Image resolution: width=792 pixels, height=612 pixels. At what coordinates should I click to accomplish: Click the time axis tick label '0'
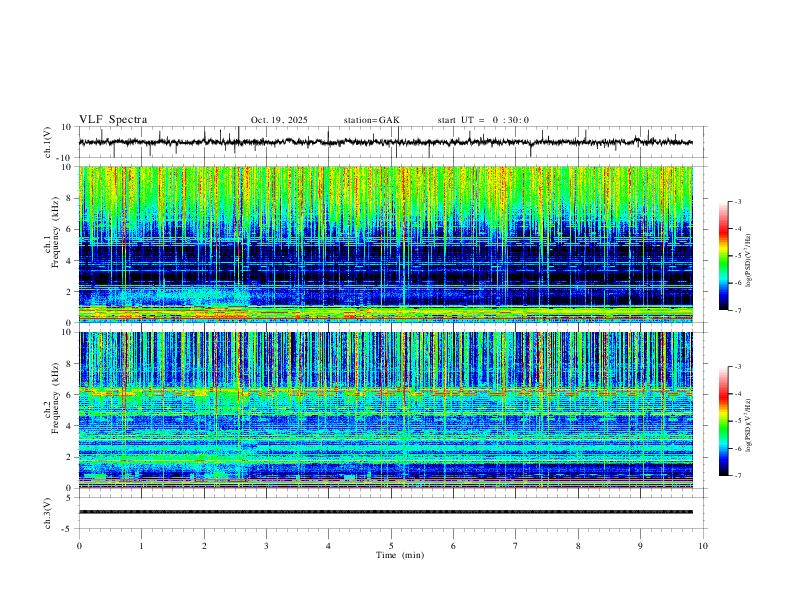(79, 546)
